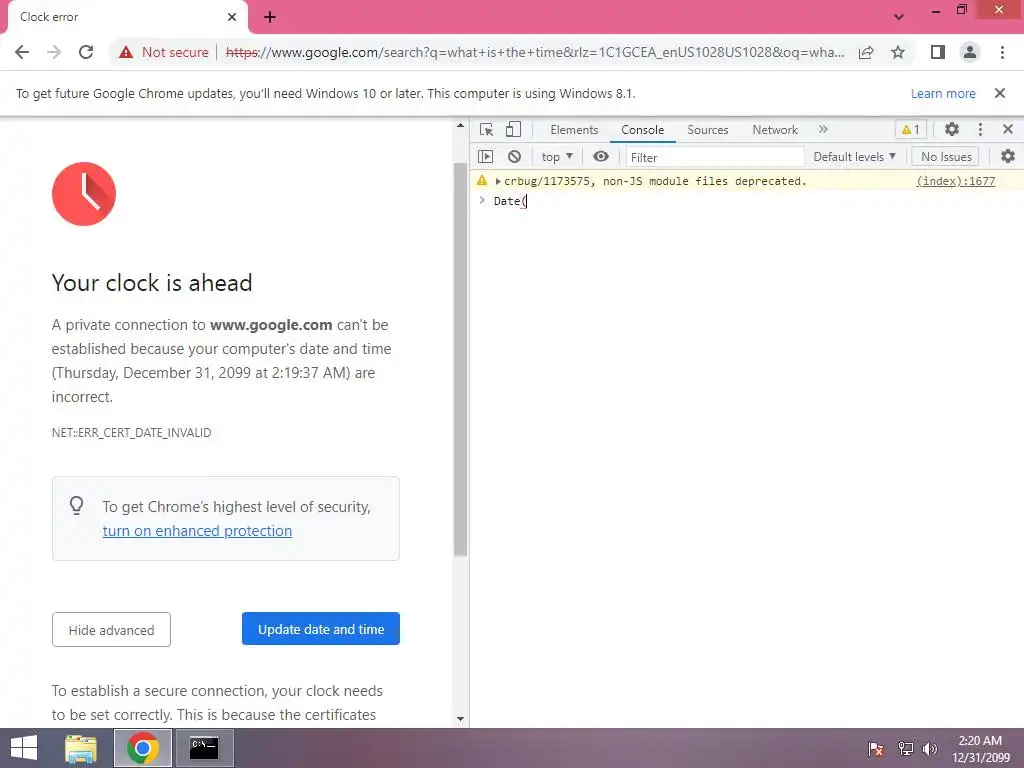Image resolution: width=1024 pixels, height=768 pixels.
Task: Clear the console with the ban icon
Action: [x=515, y=157]
